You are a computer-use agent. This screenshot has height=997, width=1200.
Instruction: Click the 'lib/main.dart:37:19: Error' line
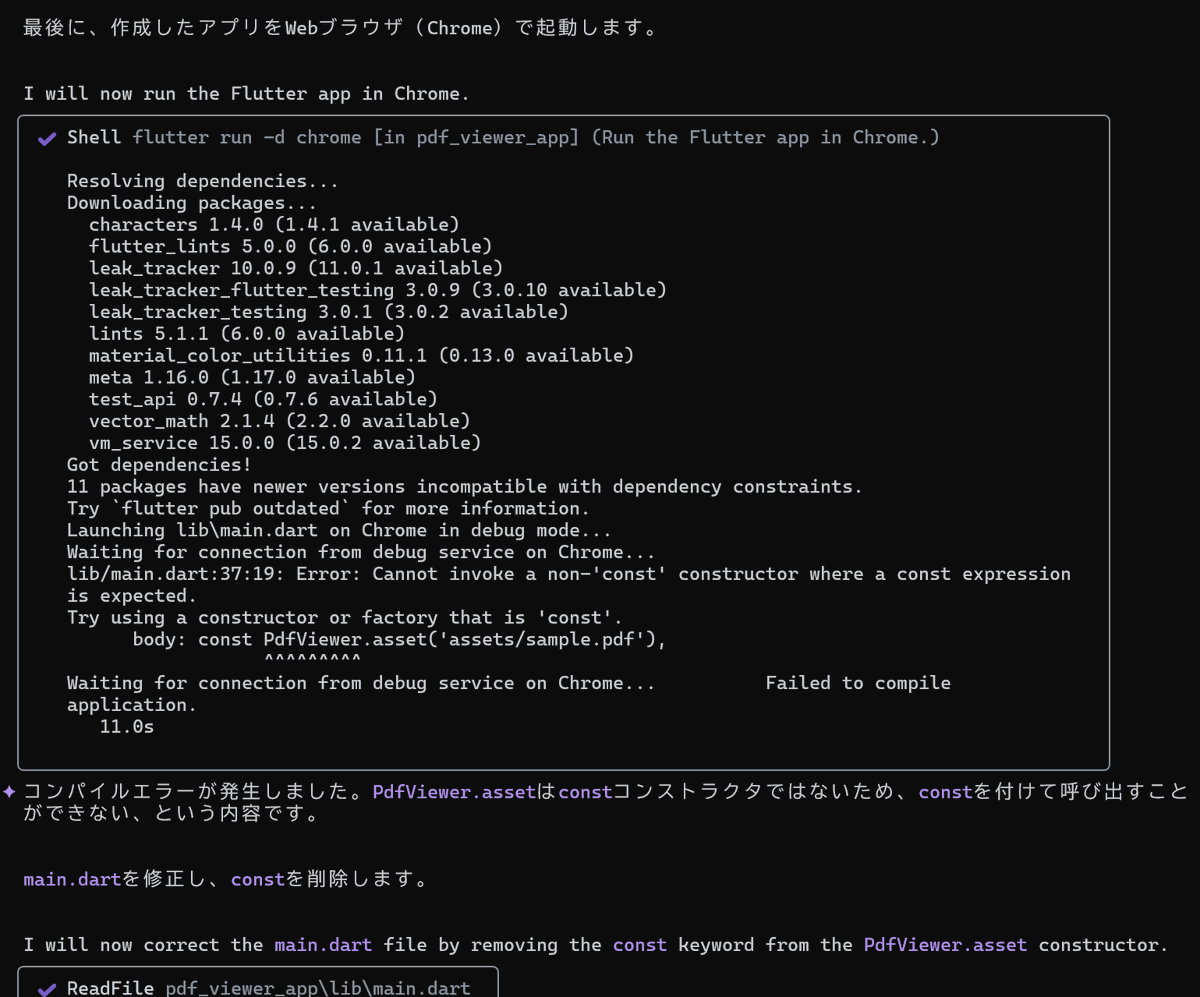(569, 574)
